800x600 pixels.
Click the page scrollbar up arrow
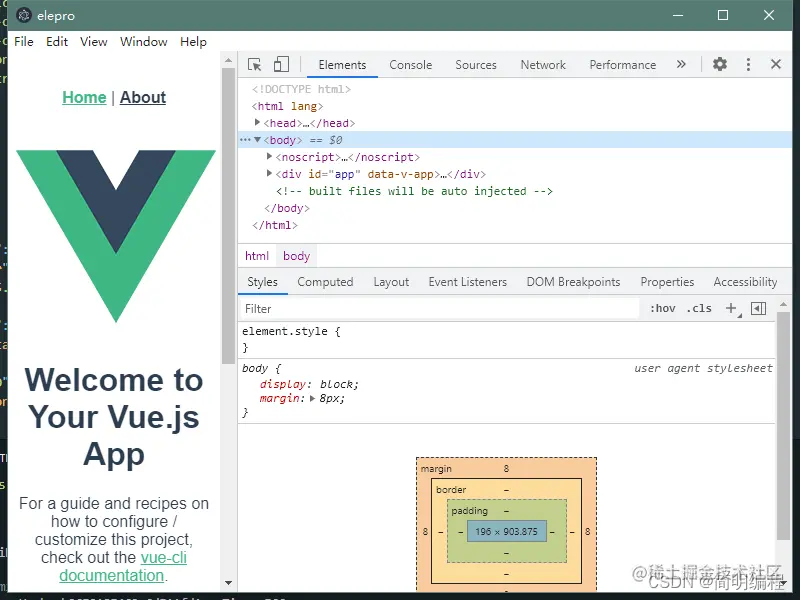click(229, 60)
